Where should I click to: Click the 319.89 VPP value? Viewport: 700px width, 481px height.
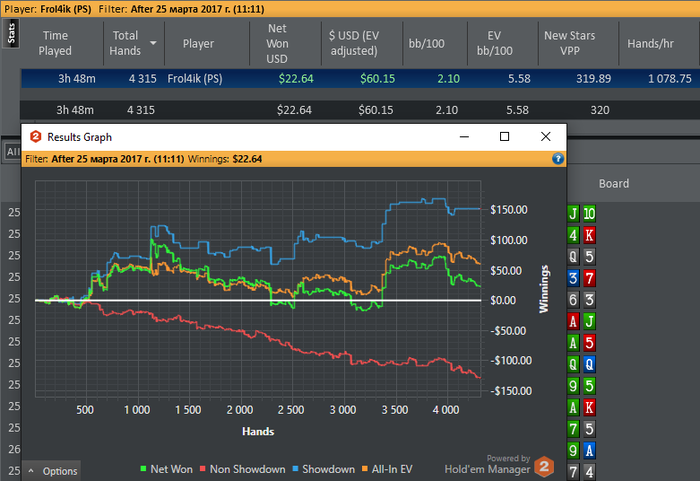click(x=593, y=79)
